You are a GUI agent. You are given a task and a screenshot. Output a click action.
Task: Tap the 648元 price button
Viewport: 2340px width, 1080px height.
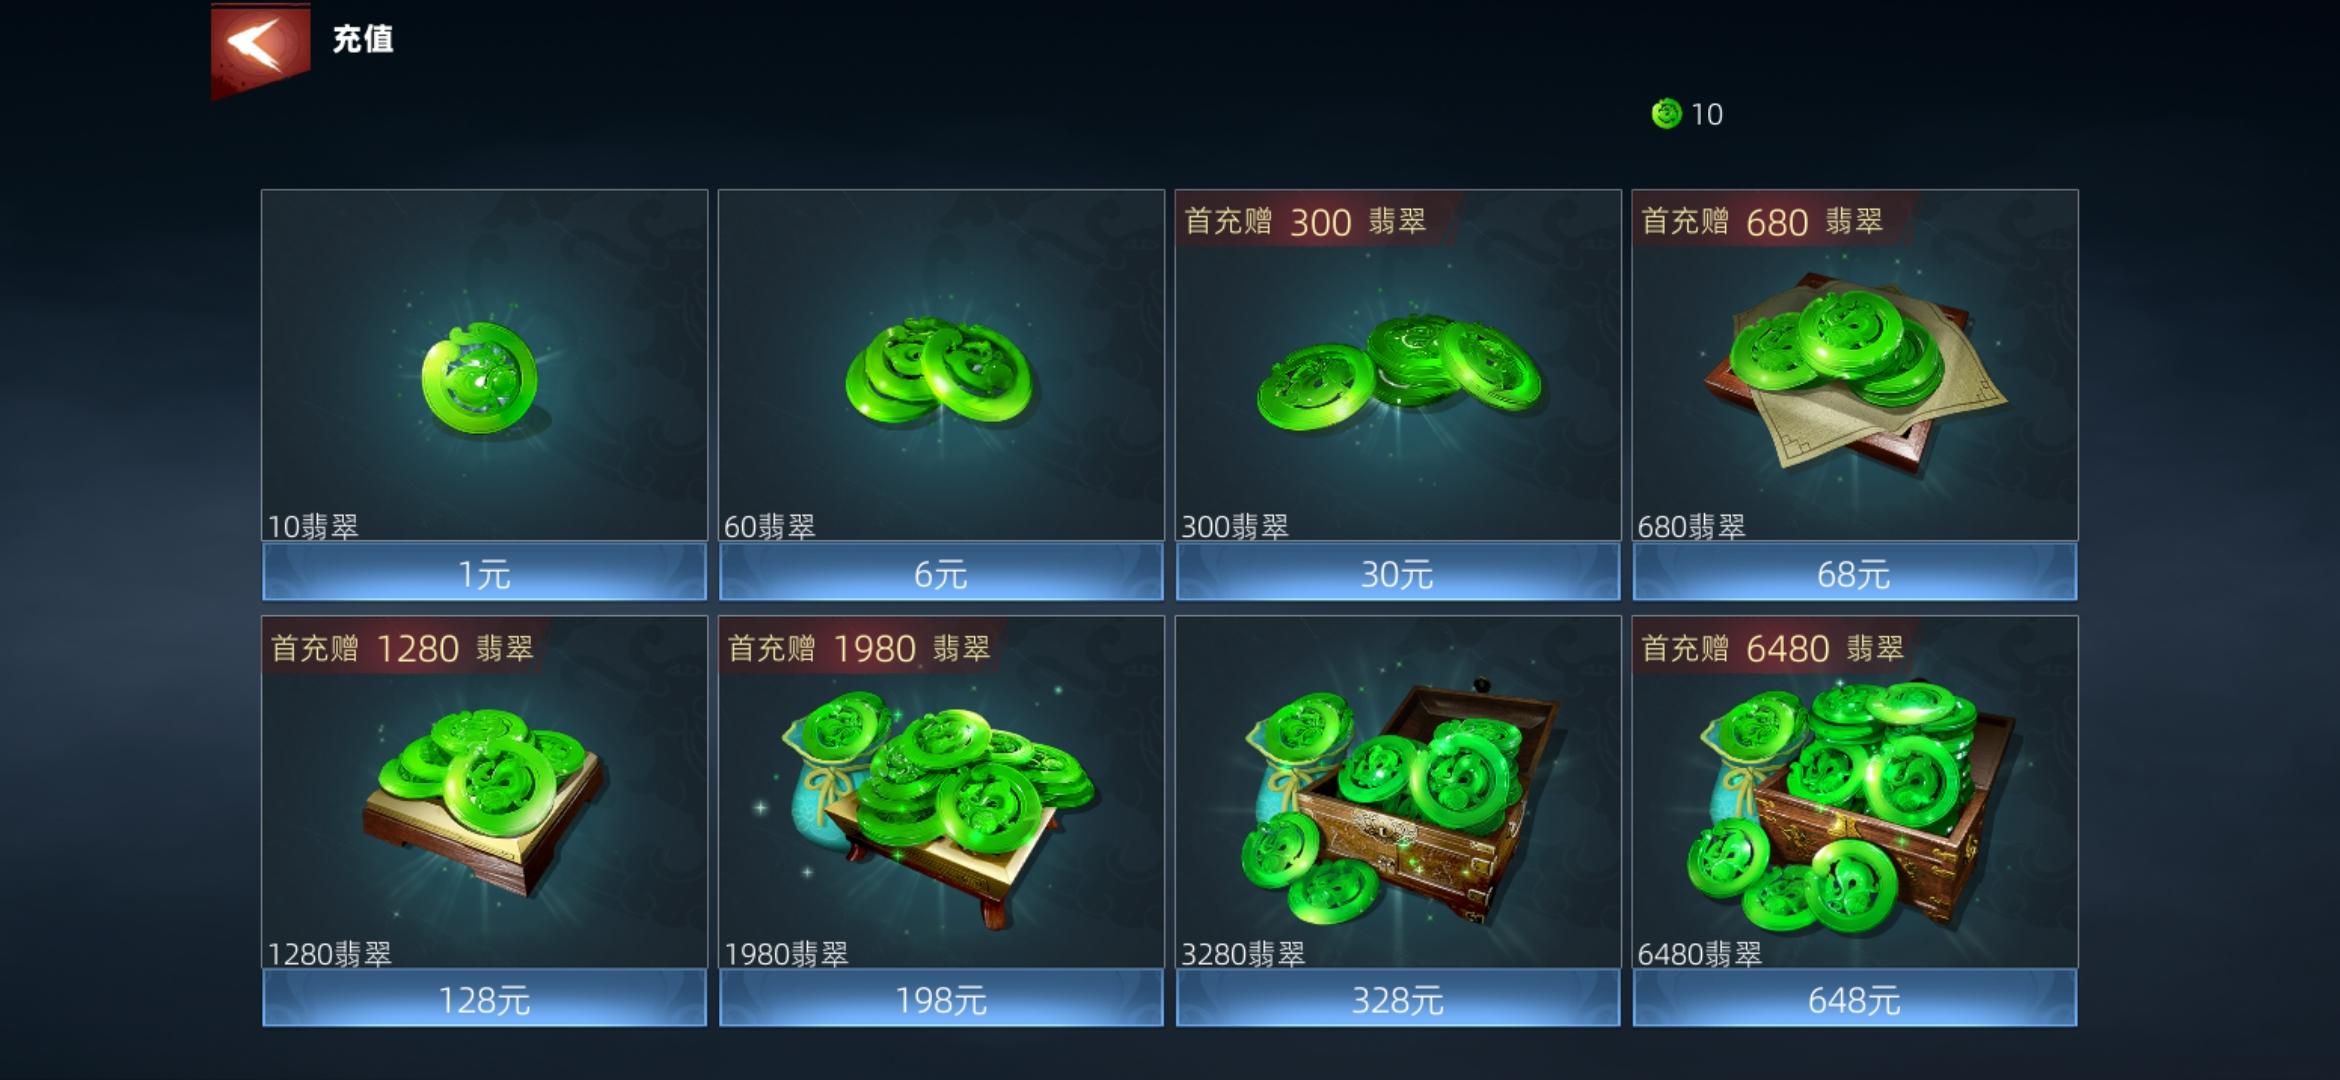tap(1855, 999)
